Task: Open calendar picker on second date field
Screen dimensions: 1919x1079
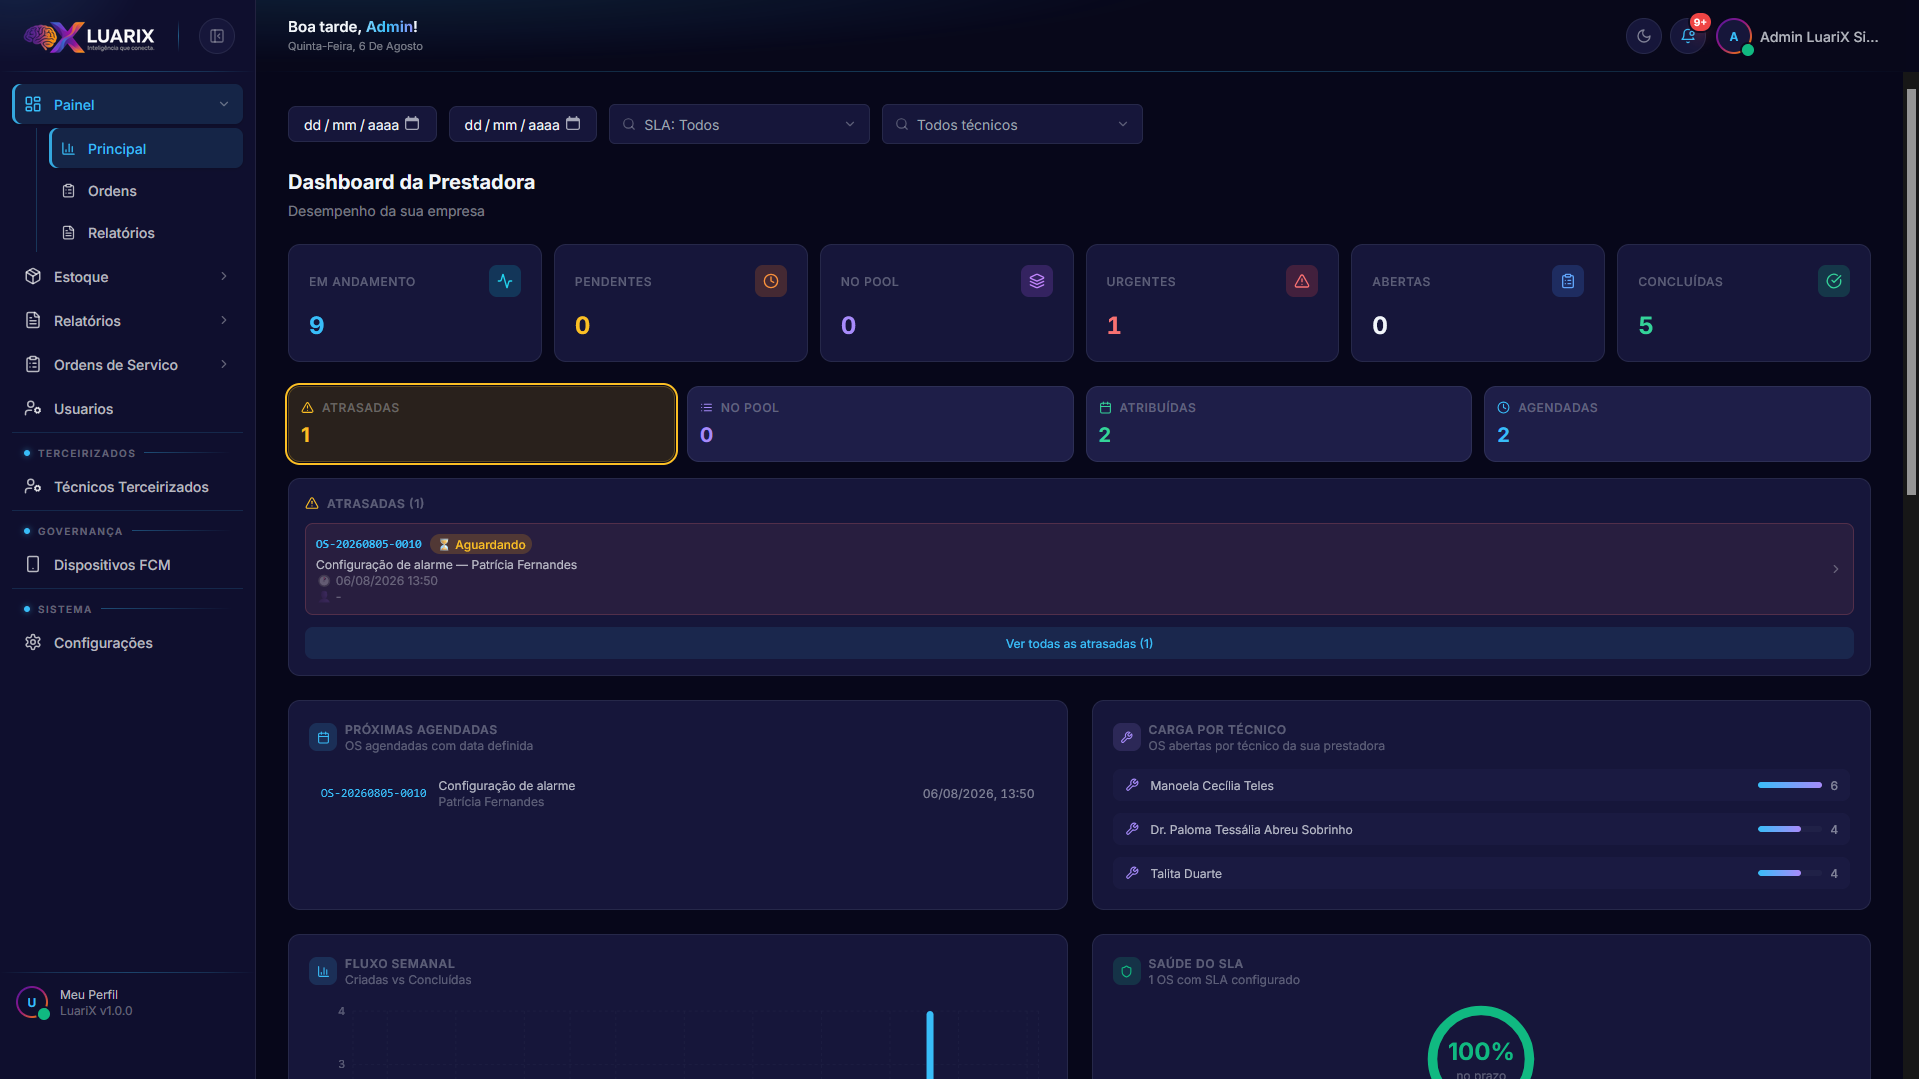Action: [x=573, y=123]
